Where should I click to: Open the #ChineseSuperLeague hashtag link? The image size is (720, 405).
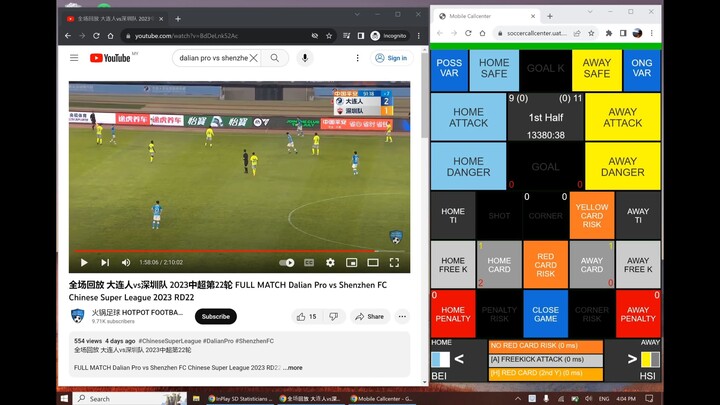coord(170,341)
